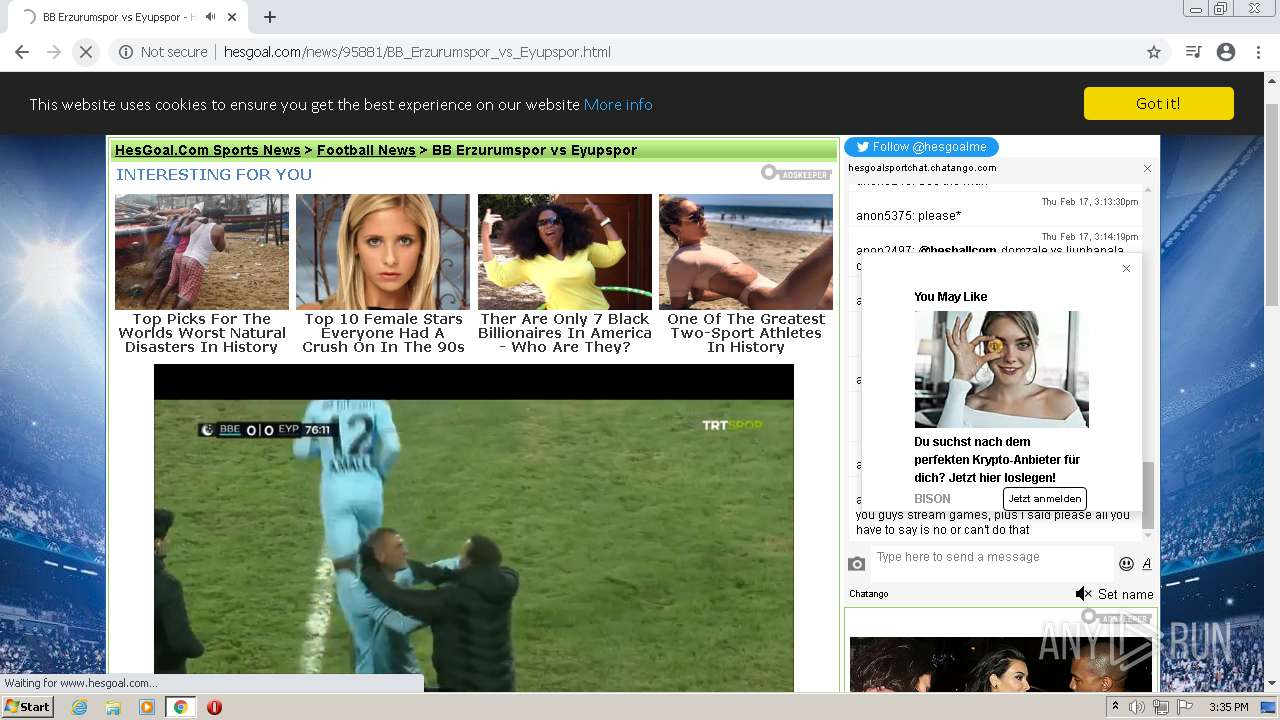This screenshot has height=720, width=1280.
Task: Open Two-Sport Athletes In History headline
Action: click(746, 333)
